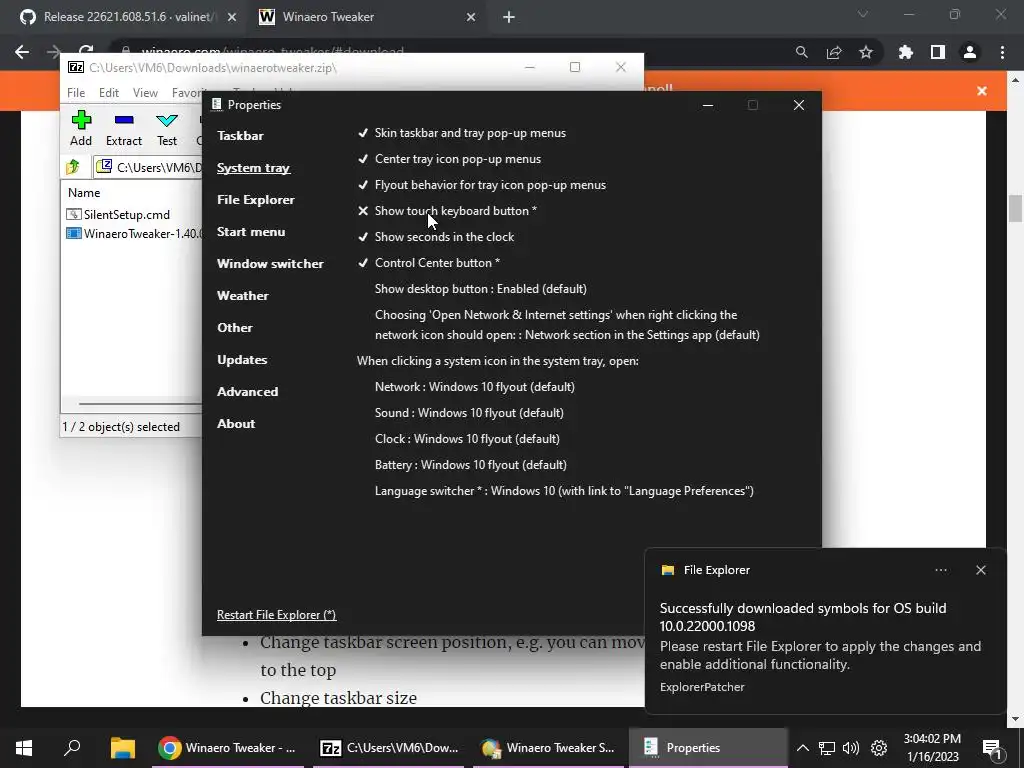Click the 7-Zip Extract toolbar icon
The image size is (1024, 768).
click(x=123, y=121)
